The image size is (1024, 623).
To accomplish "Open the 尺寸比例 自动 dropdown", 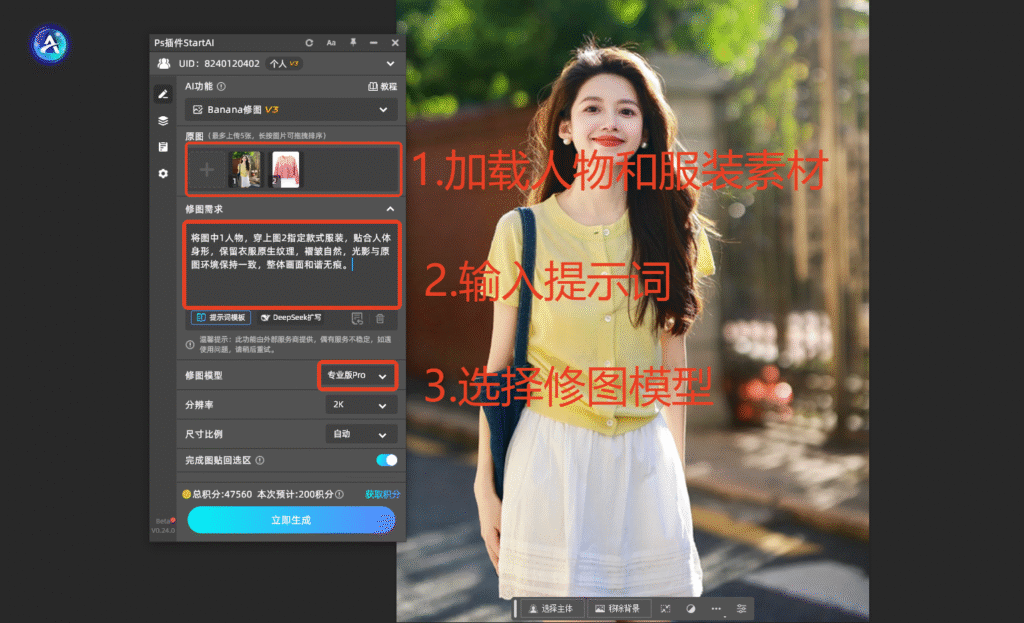I will coord(360,435).
